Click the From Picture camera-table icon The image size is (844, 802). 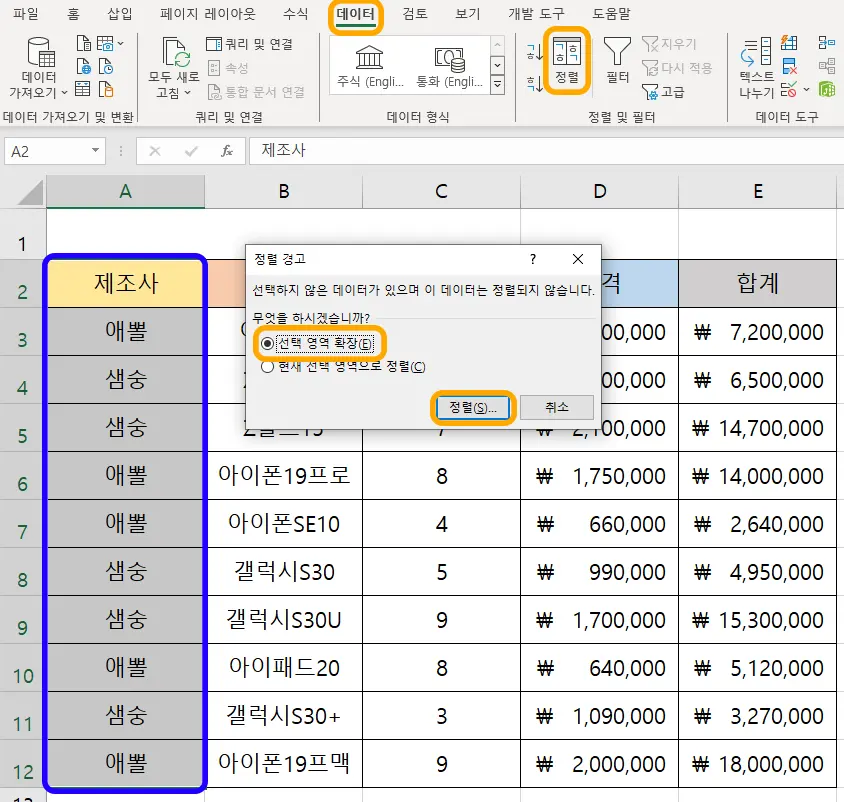[x=105, y=43]
